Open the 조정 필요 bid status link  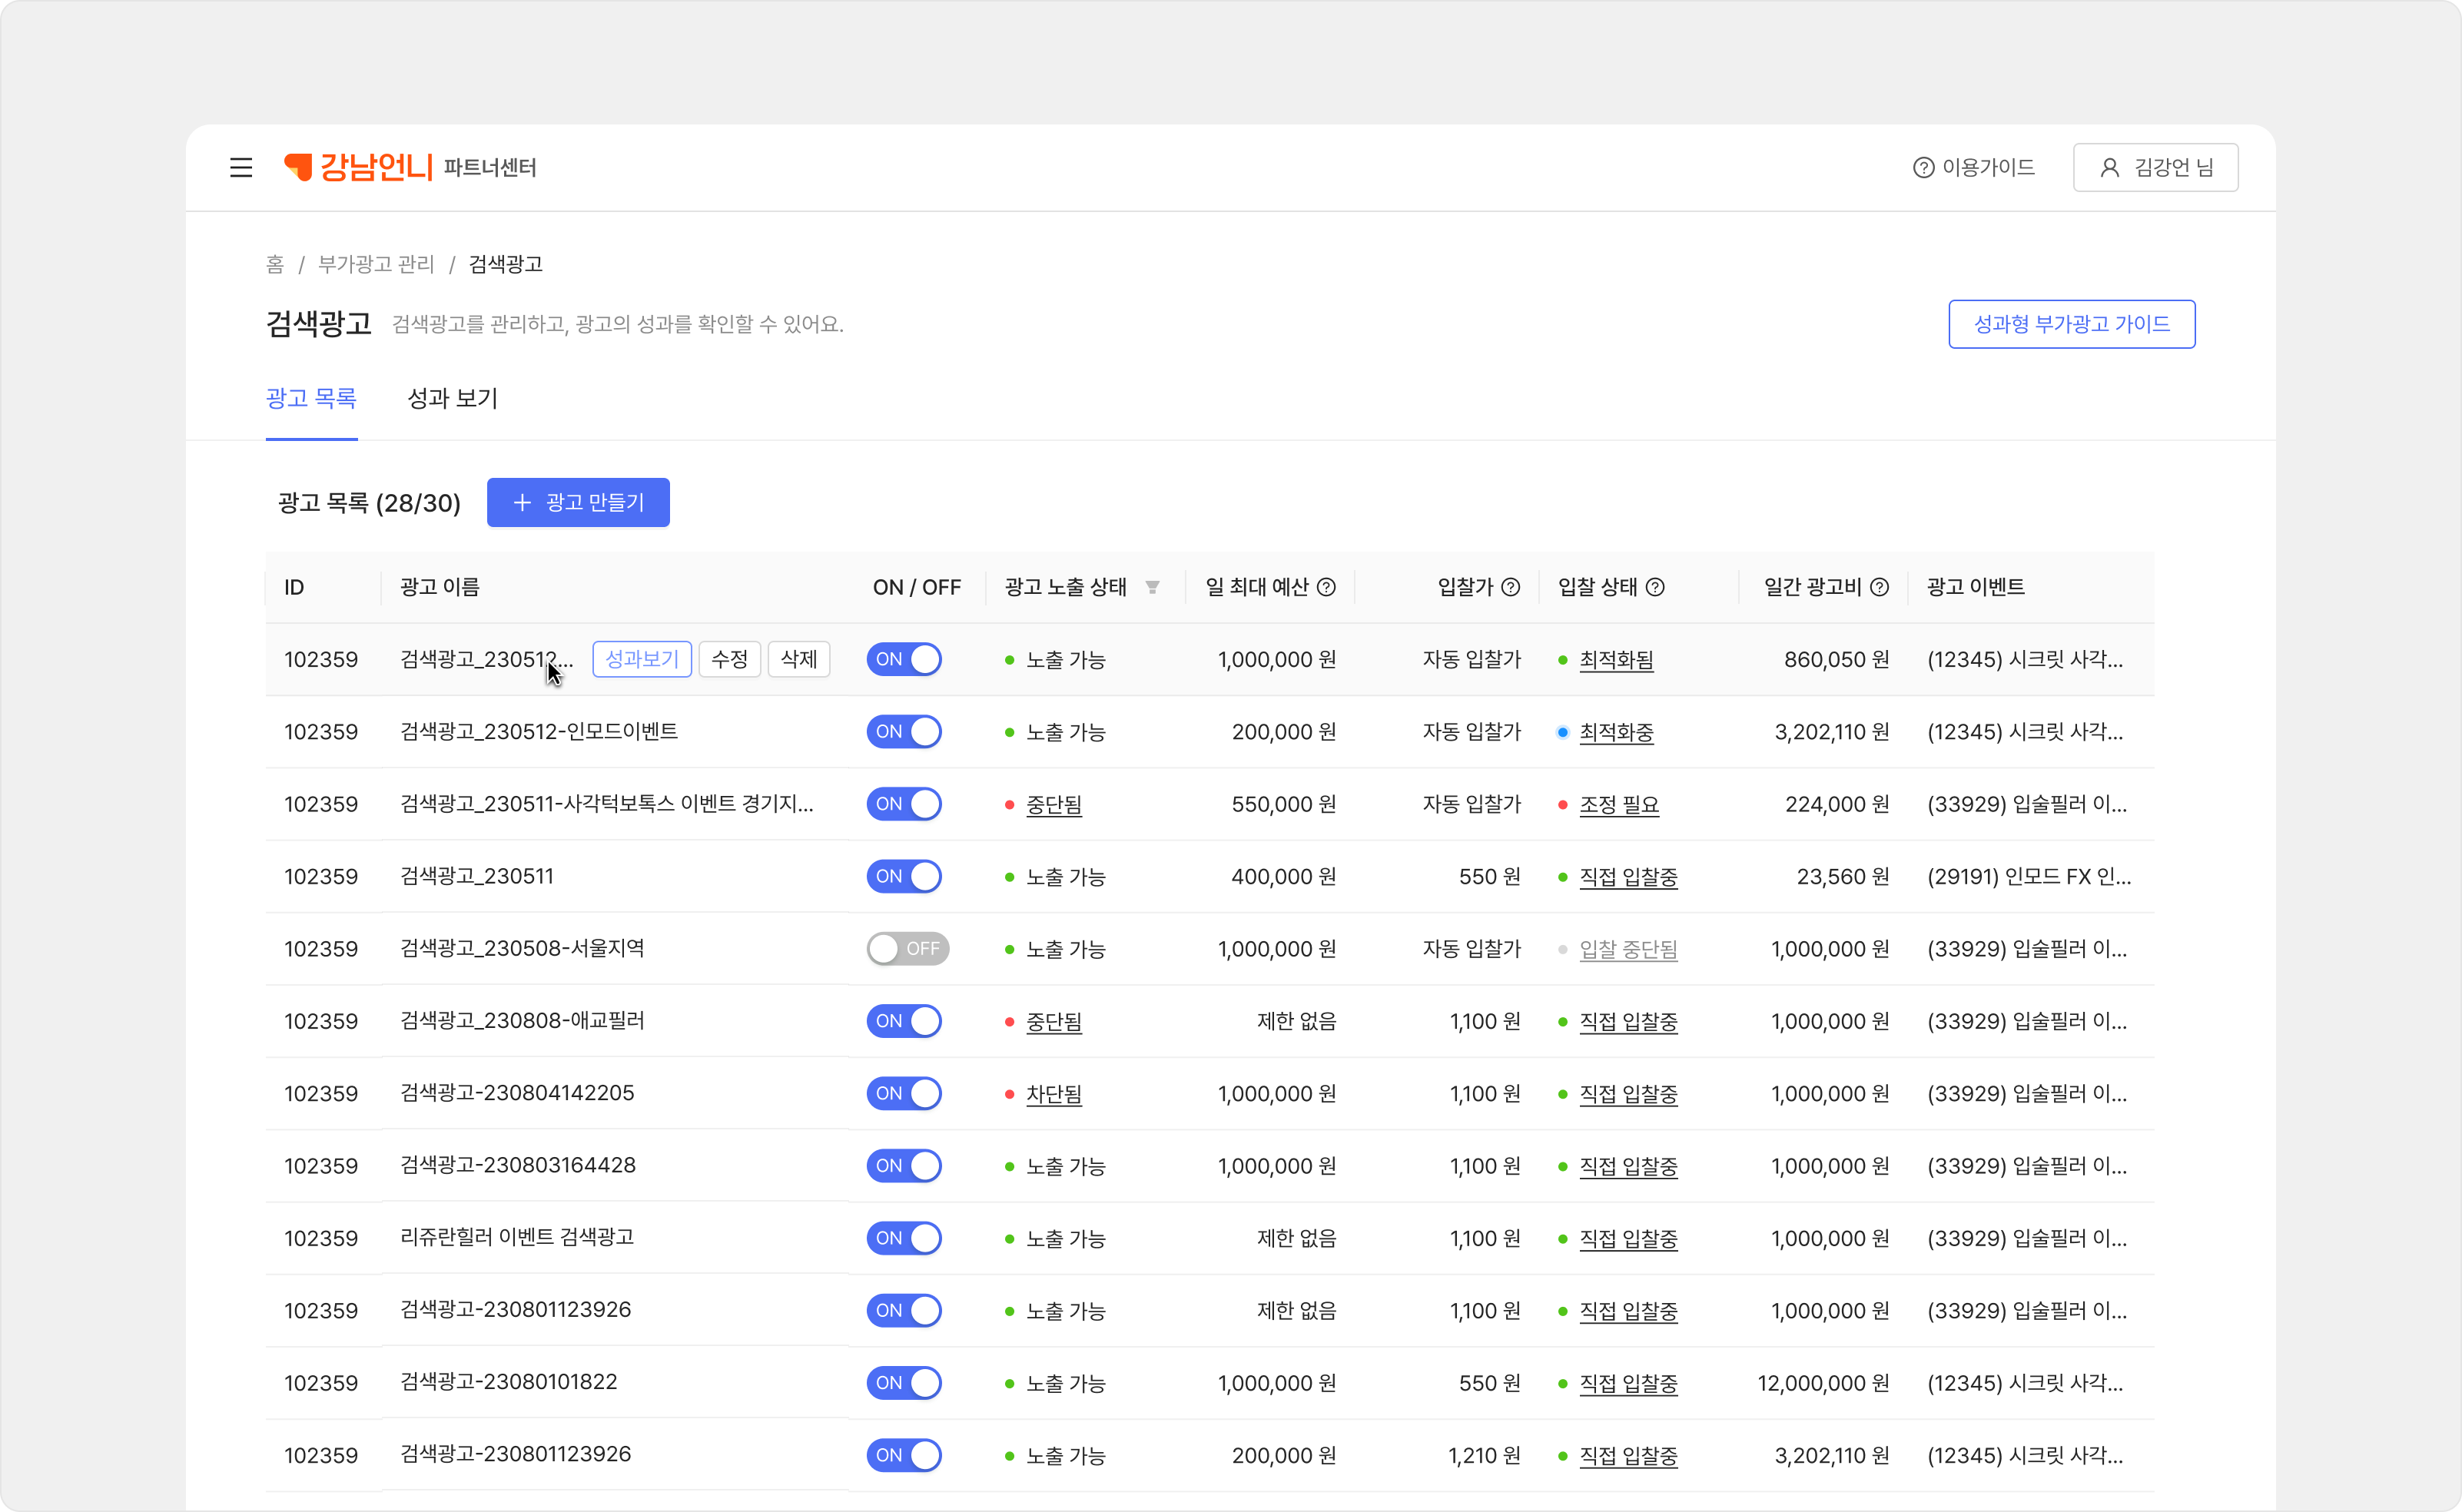(1618, 804)
